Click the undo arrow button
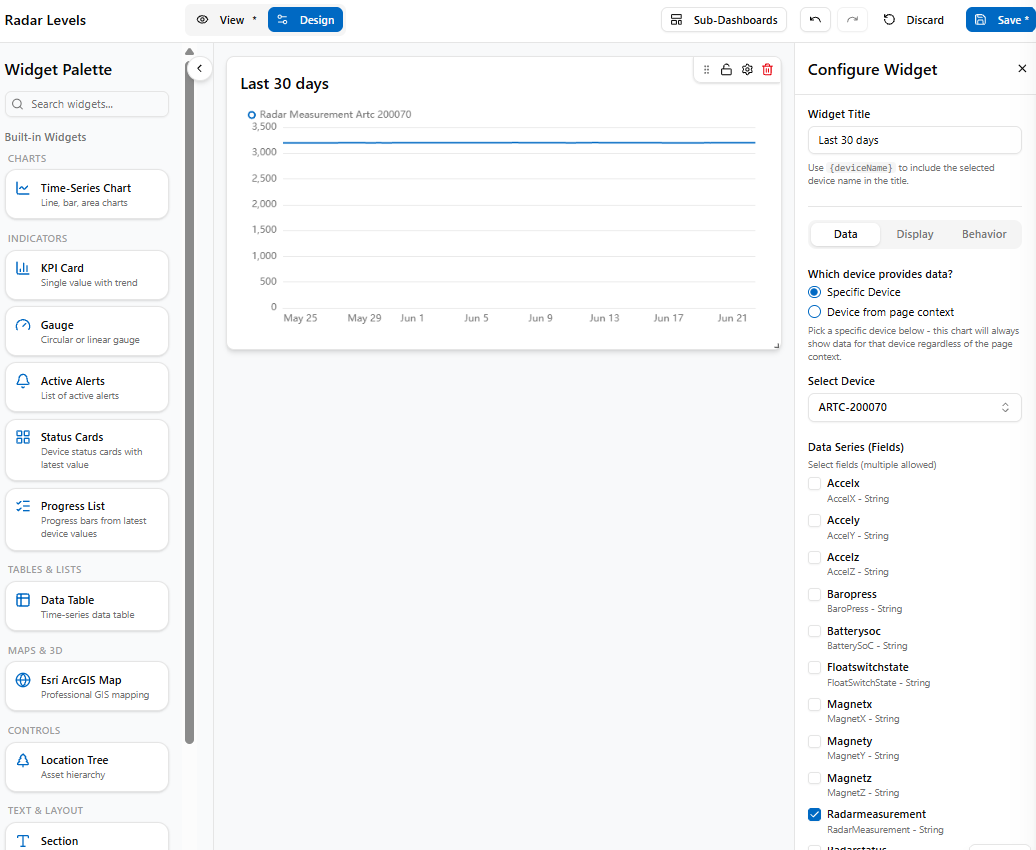Image resolution: width=1036 pixels, height=850 pixels. (815, 20)
